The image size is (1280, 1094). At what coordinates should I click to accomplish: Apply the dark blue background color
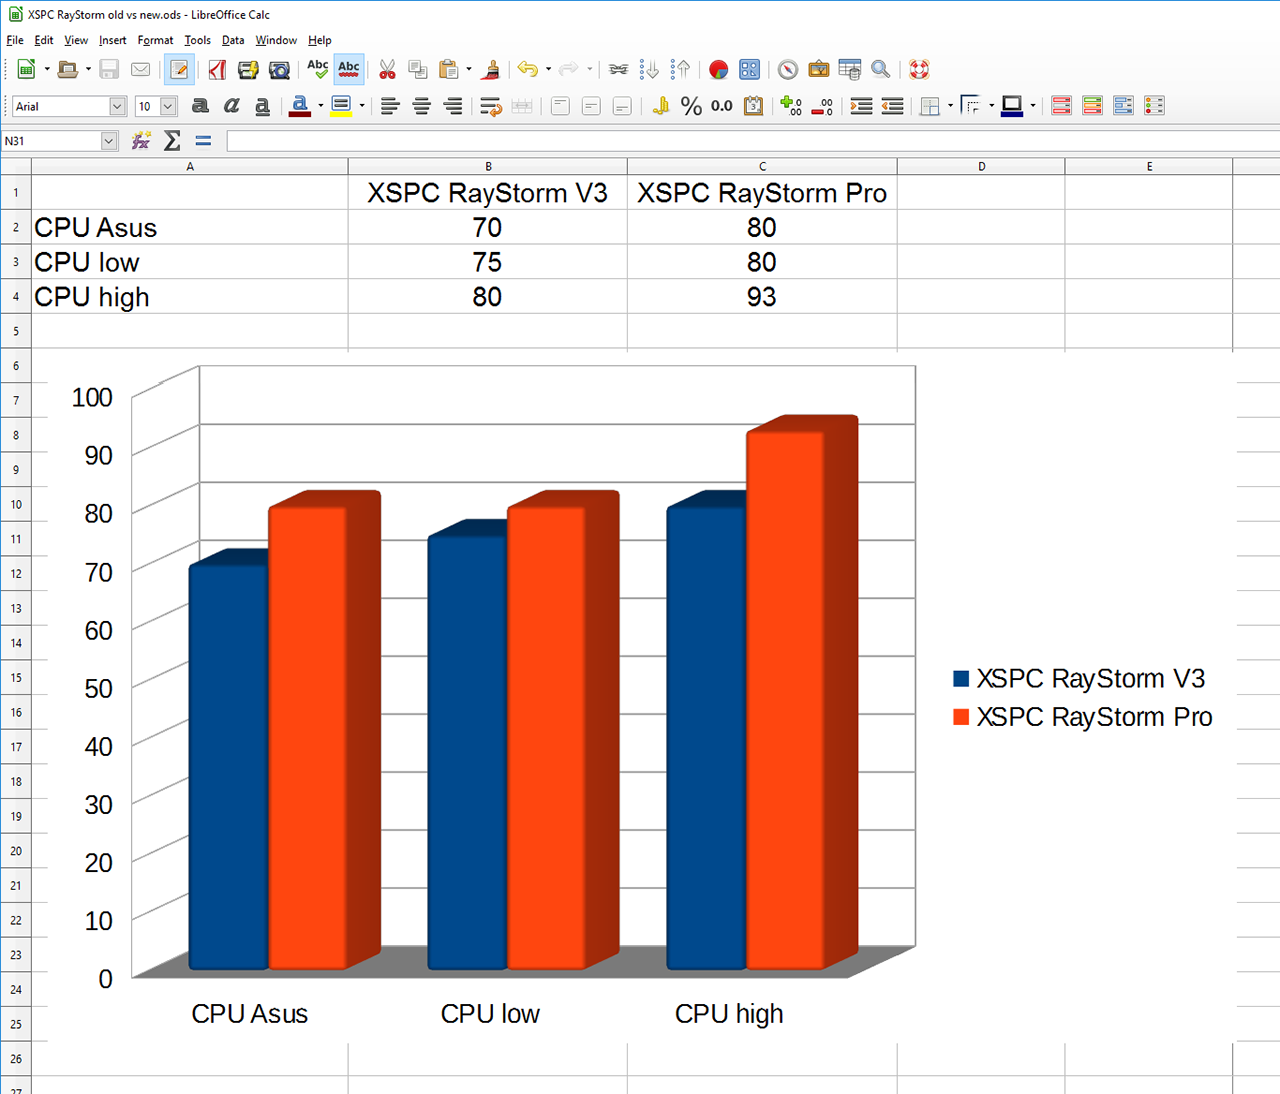point(1012,106)
